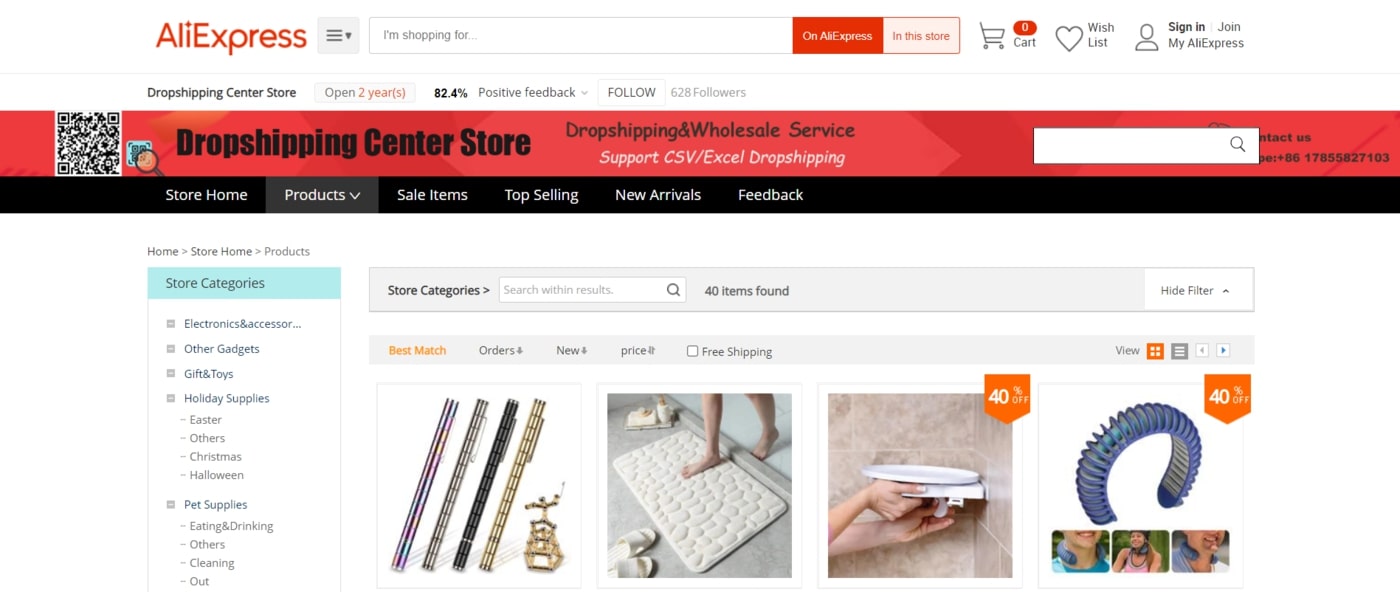Click the account profile icon
This screenshot has height=592, width=1400.
pyautogui.click(x=1146, y=37)
